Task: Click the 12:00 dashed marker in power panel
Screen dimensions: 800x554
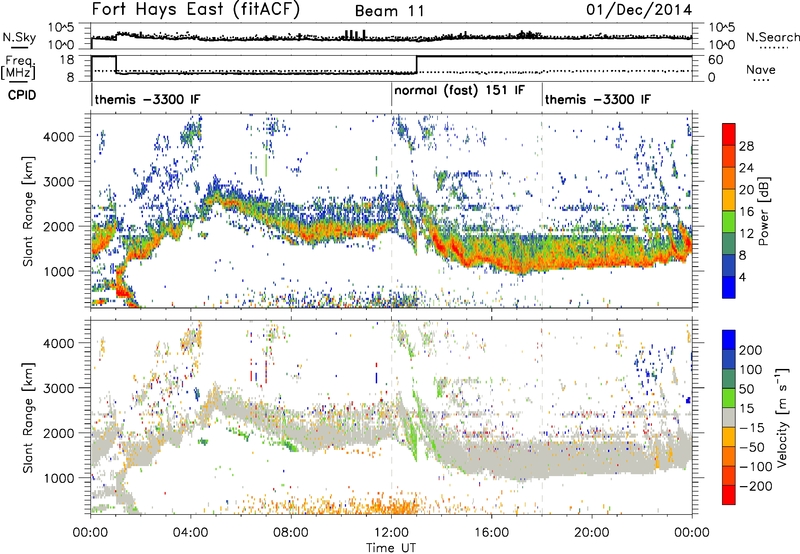Action: (392, 211)
